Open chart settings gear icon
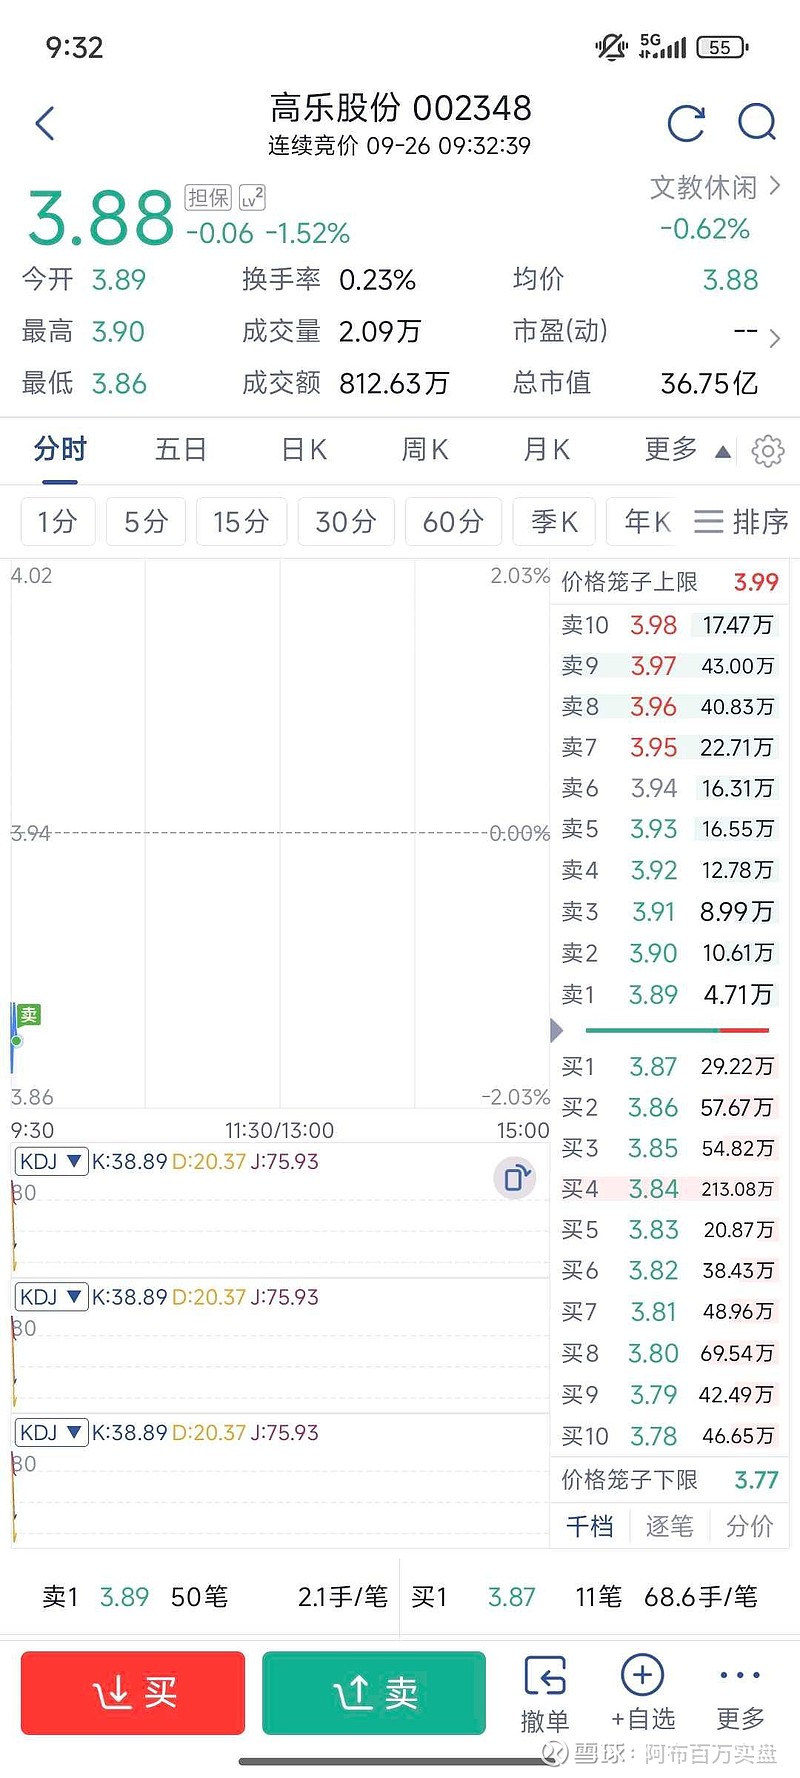Image resolution: width=800 pixels, height=1778 pixels. coord(767,451)
